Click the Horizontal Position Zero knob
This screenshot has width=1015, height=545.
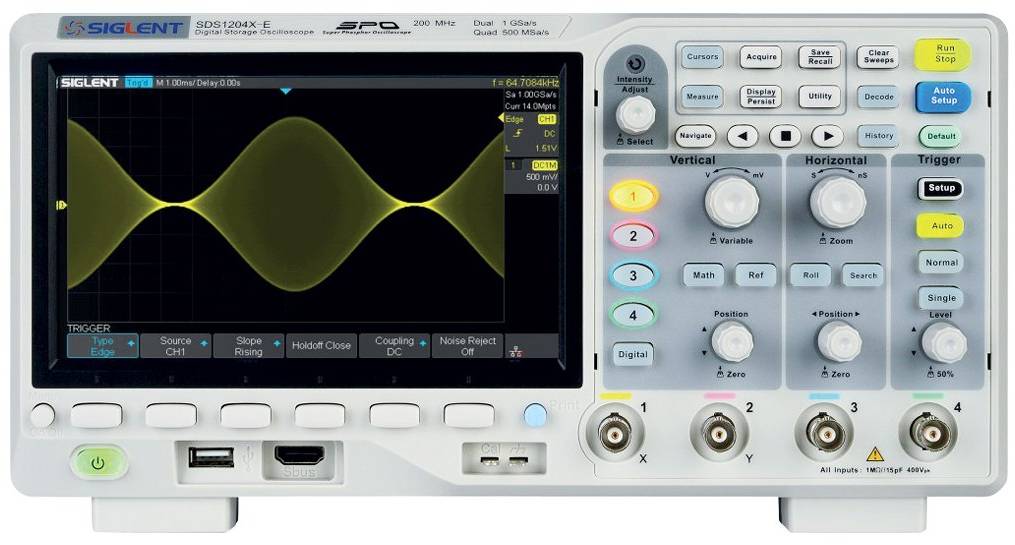tap(839, 342)
